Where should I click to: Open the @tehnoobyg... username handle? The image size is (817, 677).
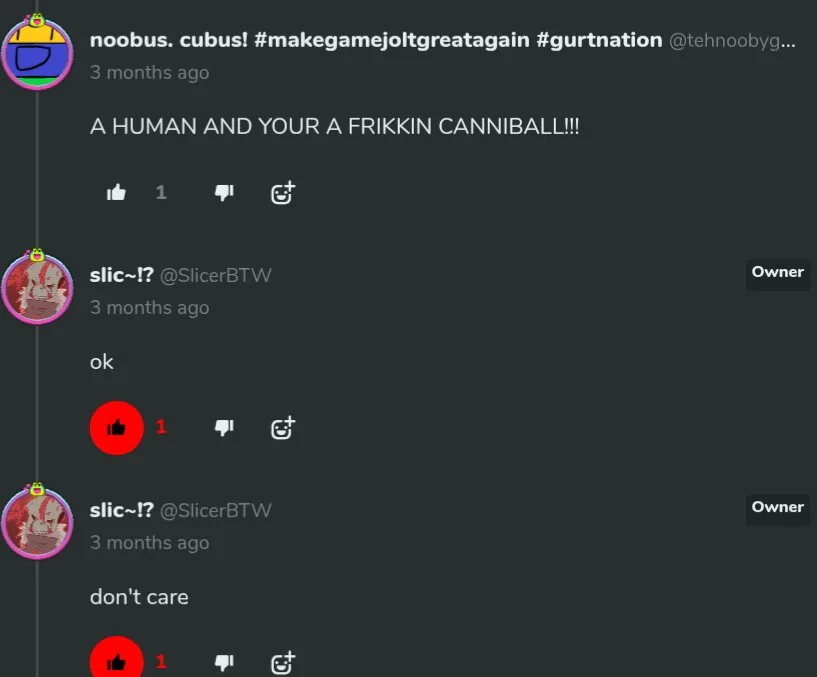[x=732, y=41]
